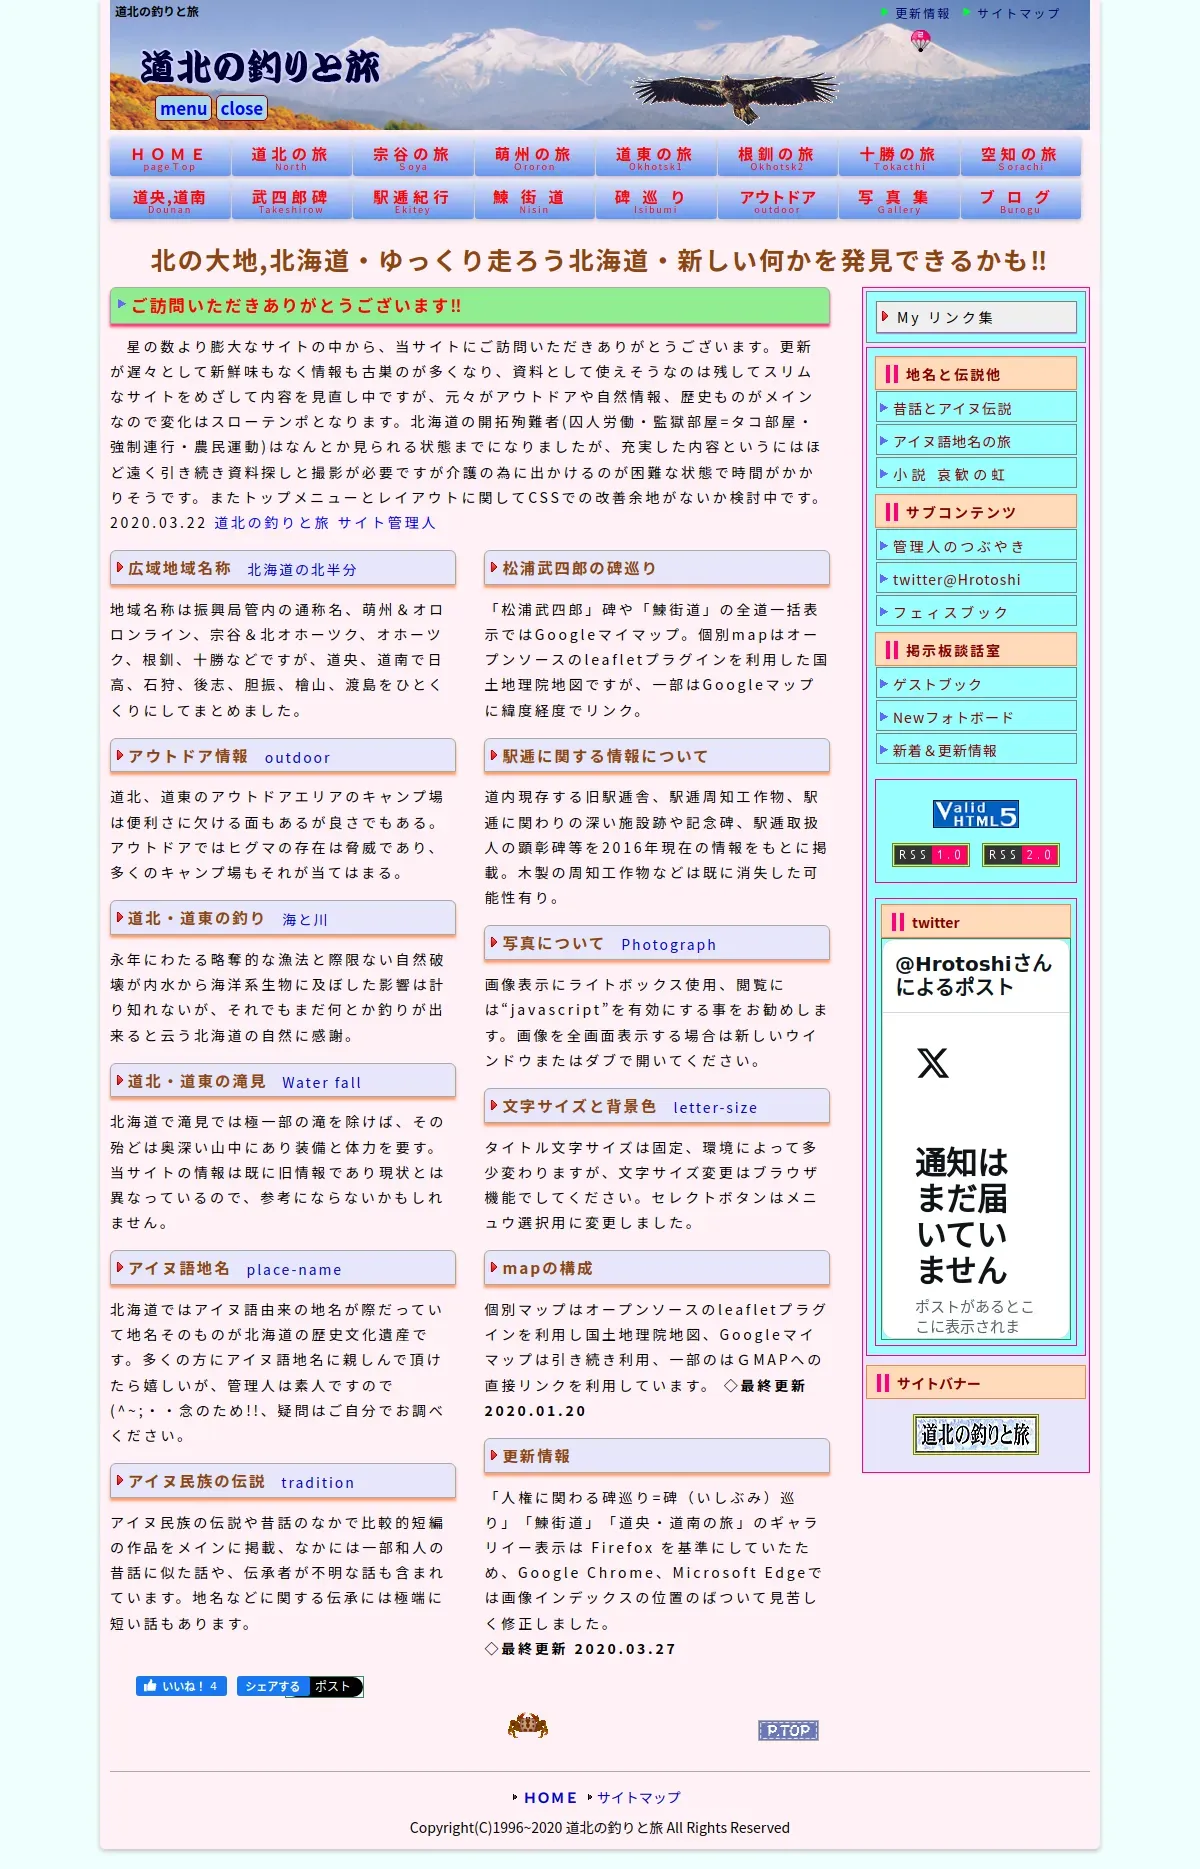Click the 道北・道東の釣り heading

283,918
